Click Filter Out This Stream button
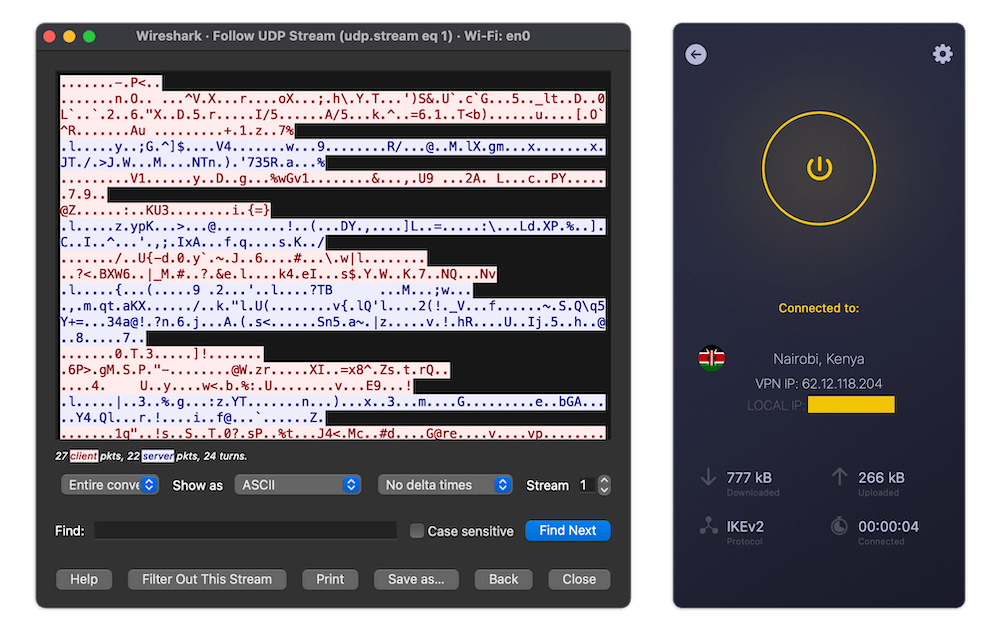Screen dimensions: 1000x632 [x=207, y=579]
